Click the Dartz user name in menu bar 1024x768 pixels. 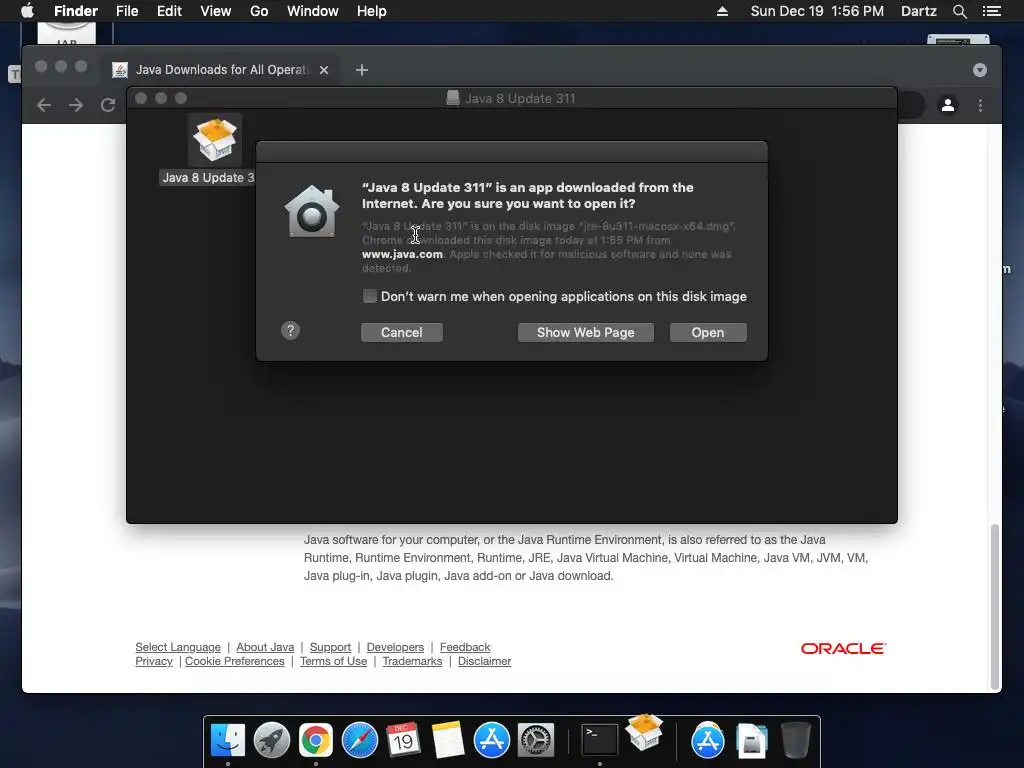click(x=918, y=11)
